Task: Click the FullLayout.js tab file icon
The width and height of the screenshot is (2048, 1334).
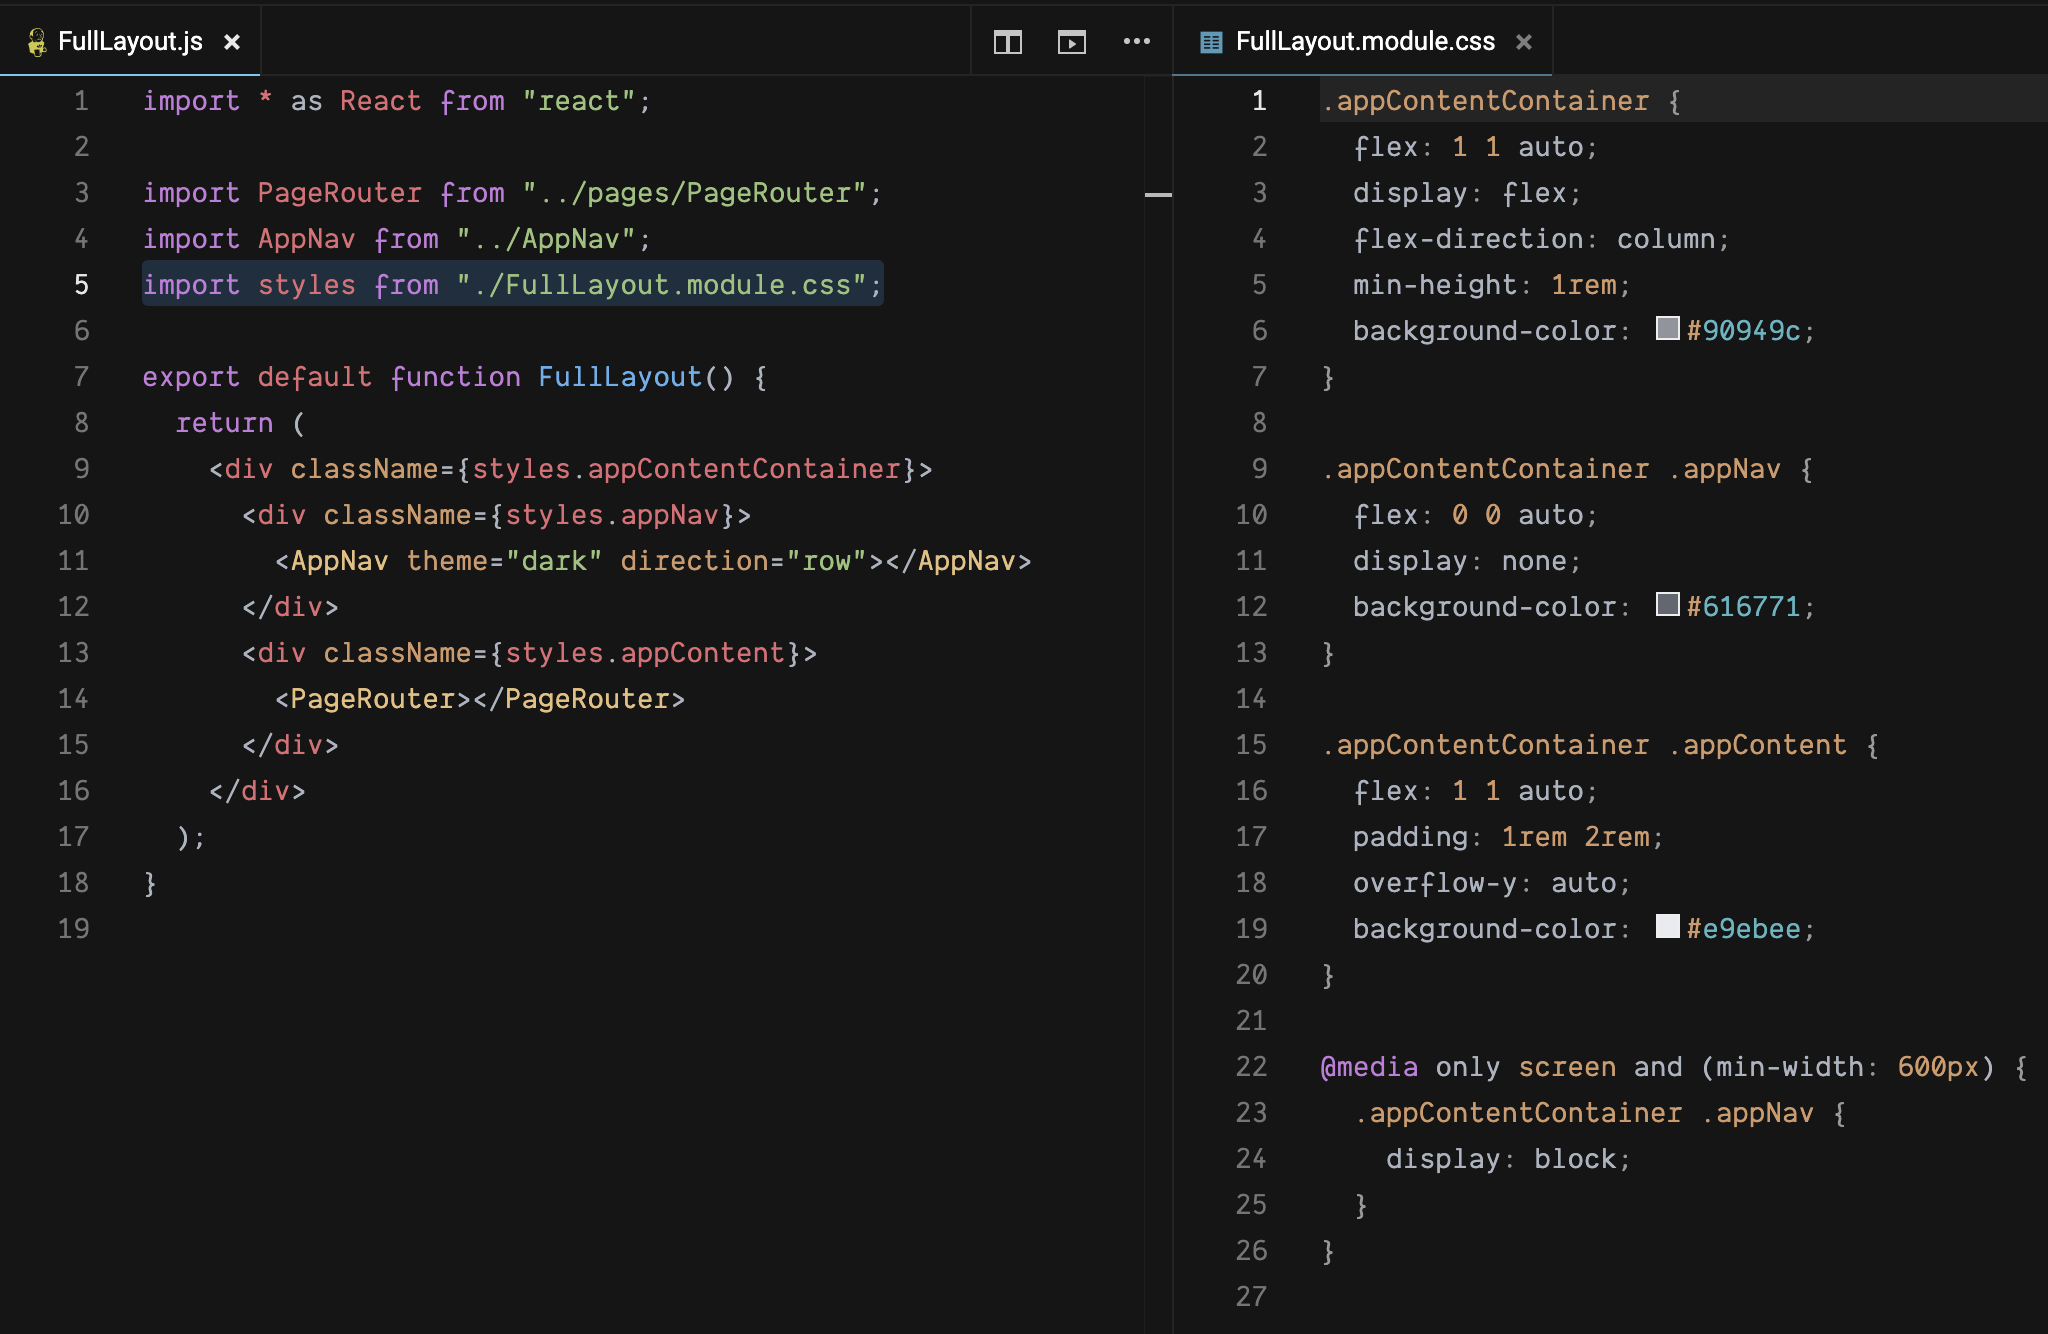Action: click(37, 42)
